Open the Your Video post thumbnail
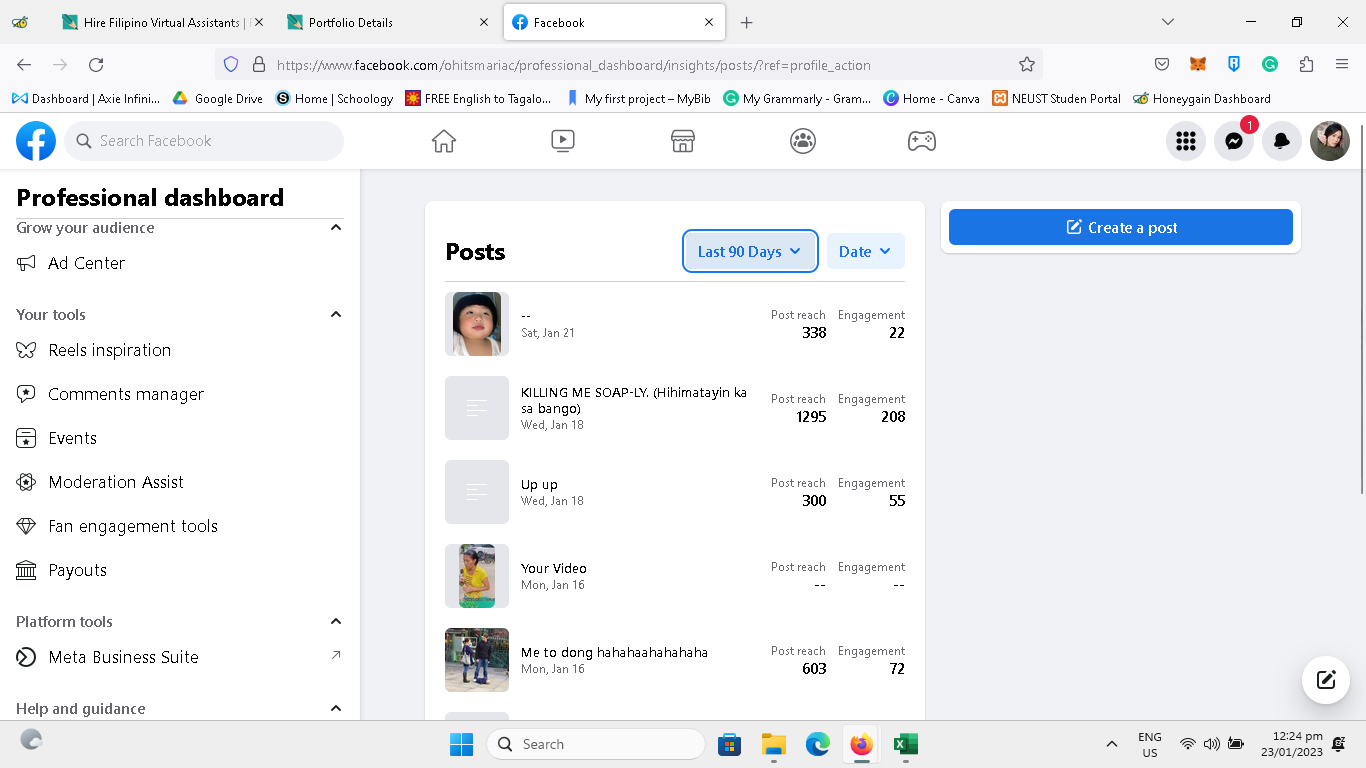This screenshot has height=768, width=1366. point(477,576)
